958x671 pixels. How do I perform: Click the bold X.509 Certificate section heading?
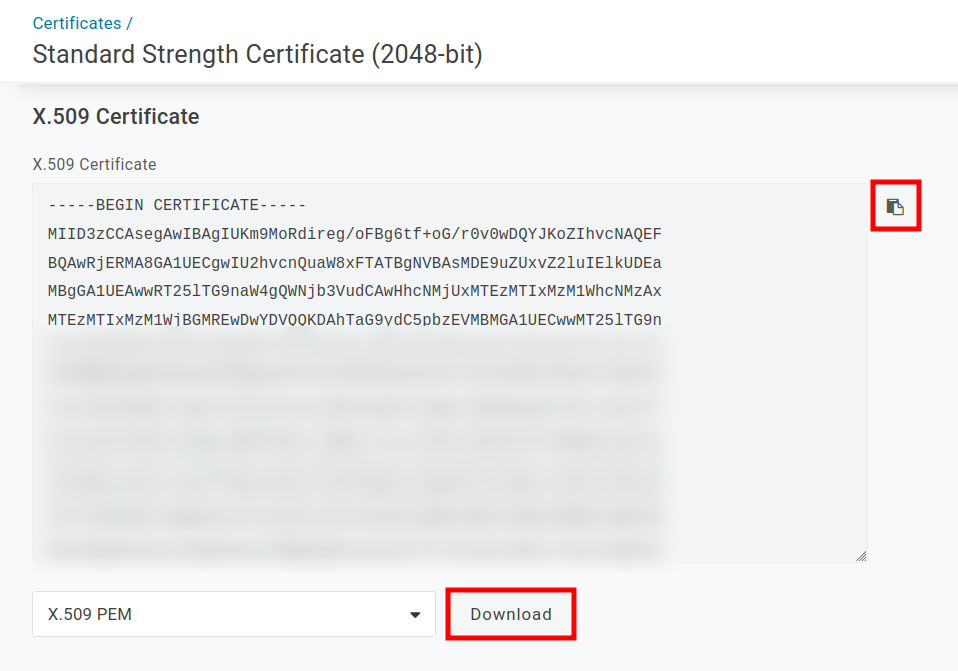click(x=116, y=117)
